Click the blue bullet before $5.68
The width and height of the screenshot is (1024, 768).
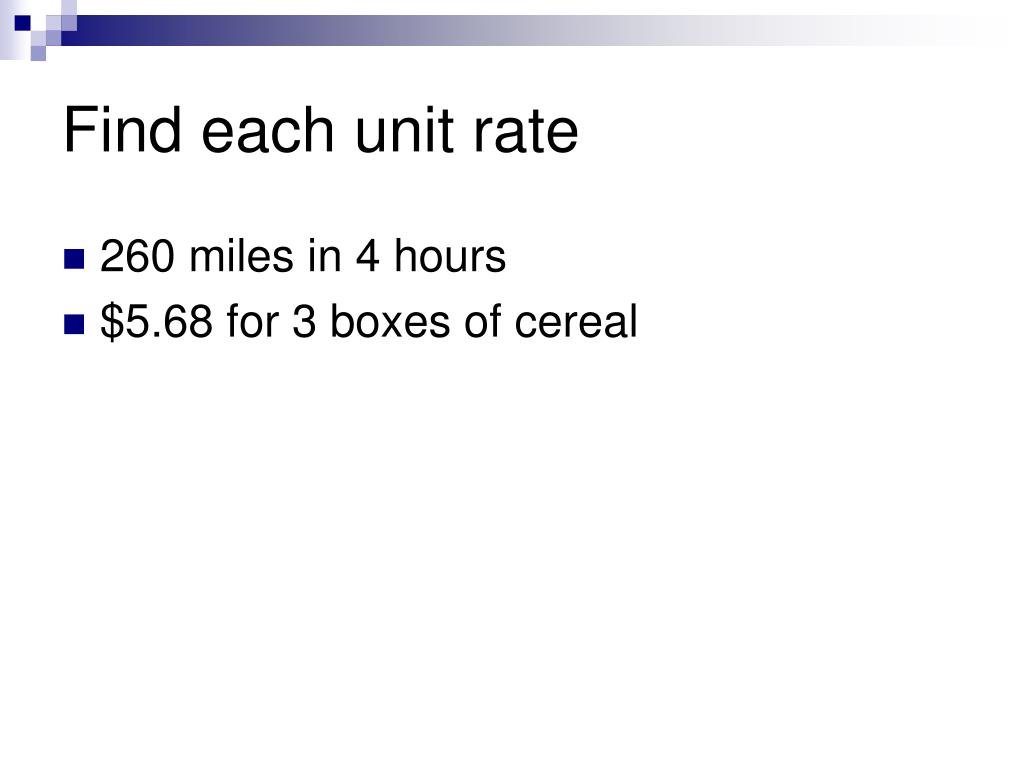pyautogui.click(x=74, y=324)
